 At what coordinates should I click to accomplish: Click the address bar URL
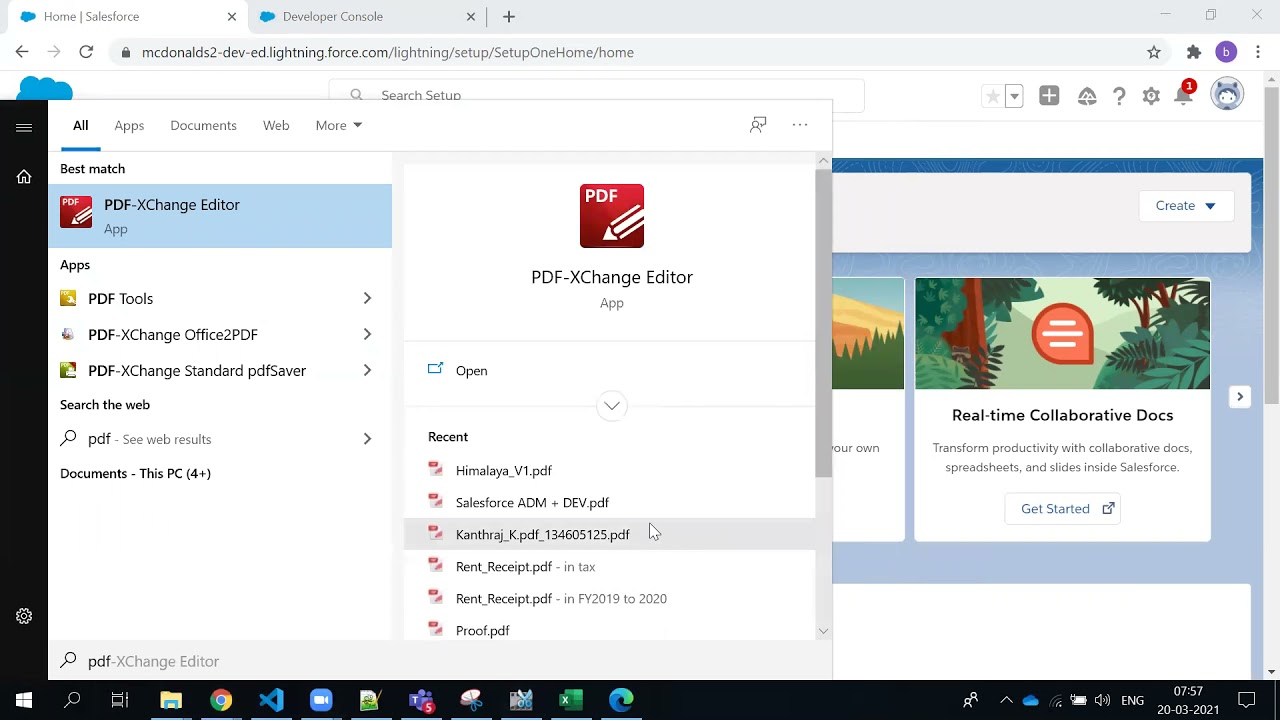[x=388, y=52]
